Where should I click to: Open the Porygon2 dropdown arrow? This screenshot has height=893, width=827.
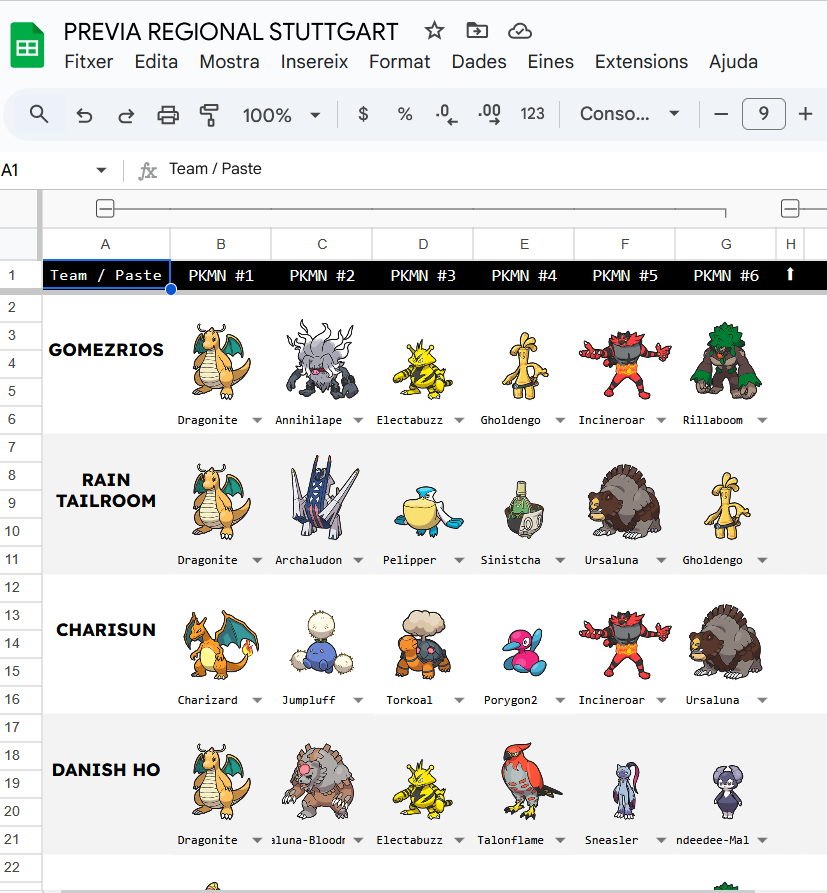[560, 701]
